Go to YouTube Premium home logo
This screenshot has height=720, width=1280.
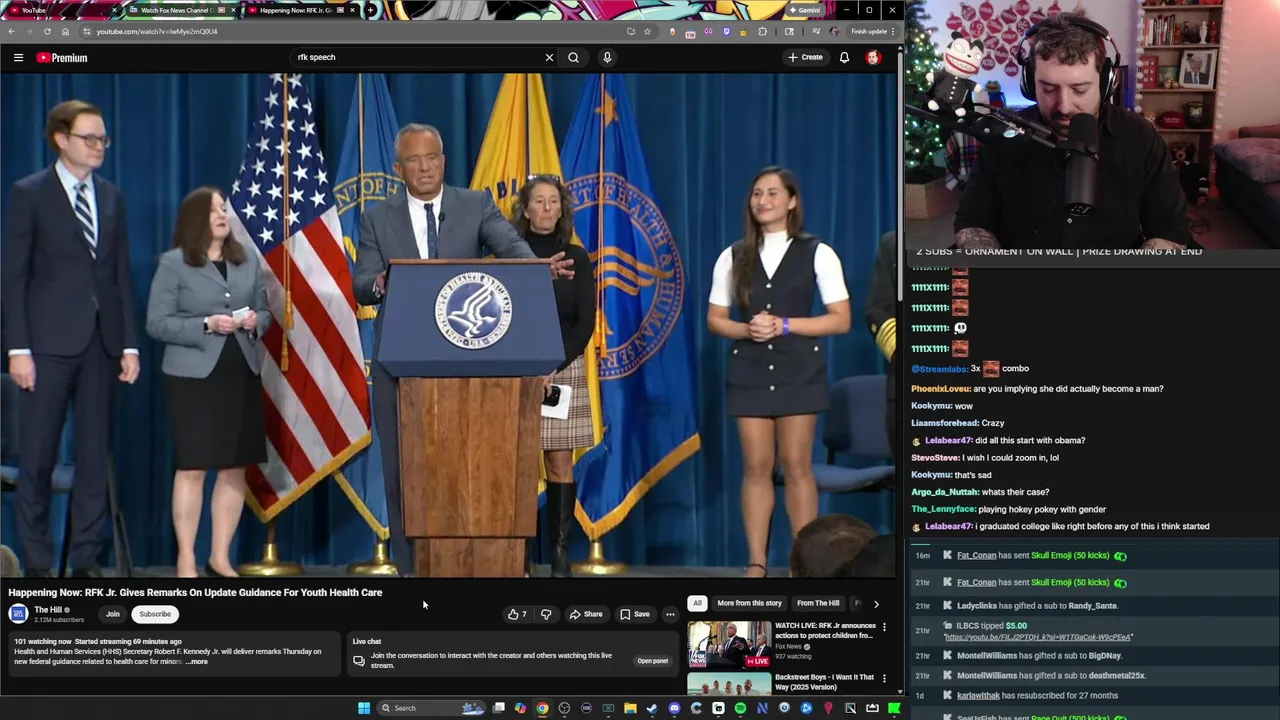point(62,58)
